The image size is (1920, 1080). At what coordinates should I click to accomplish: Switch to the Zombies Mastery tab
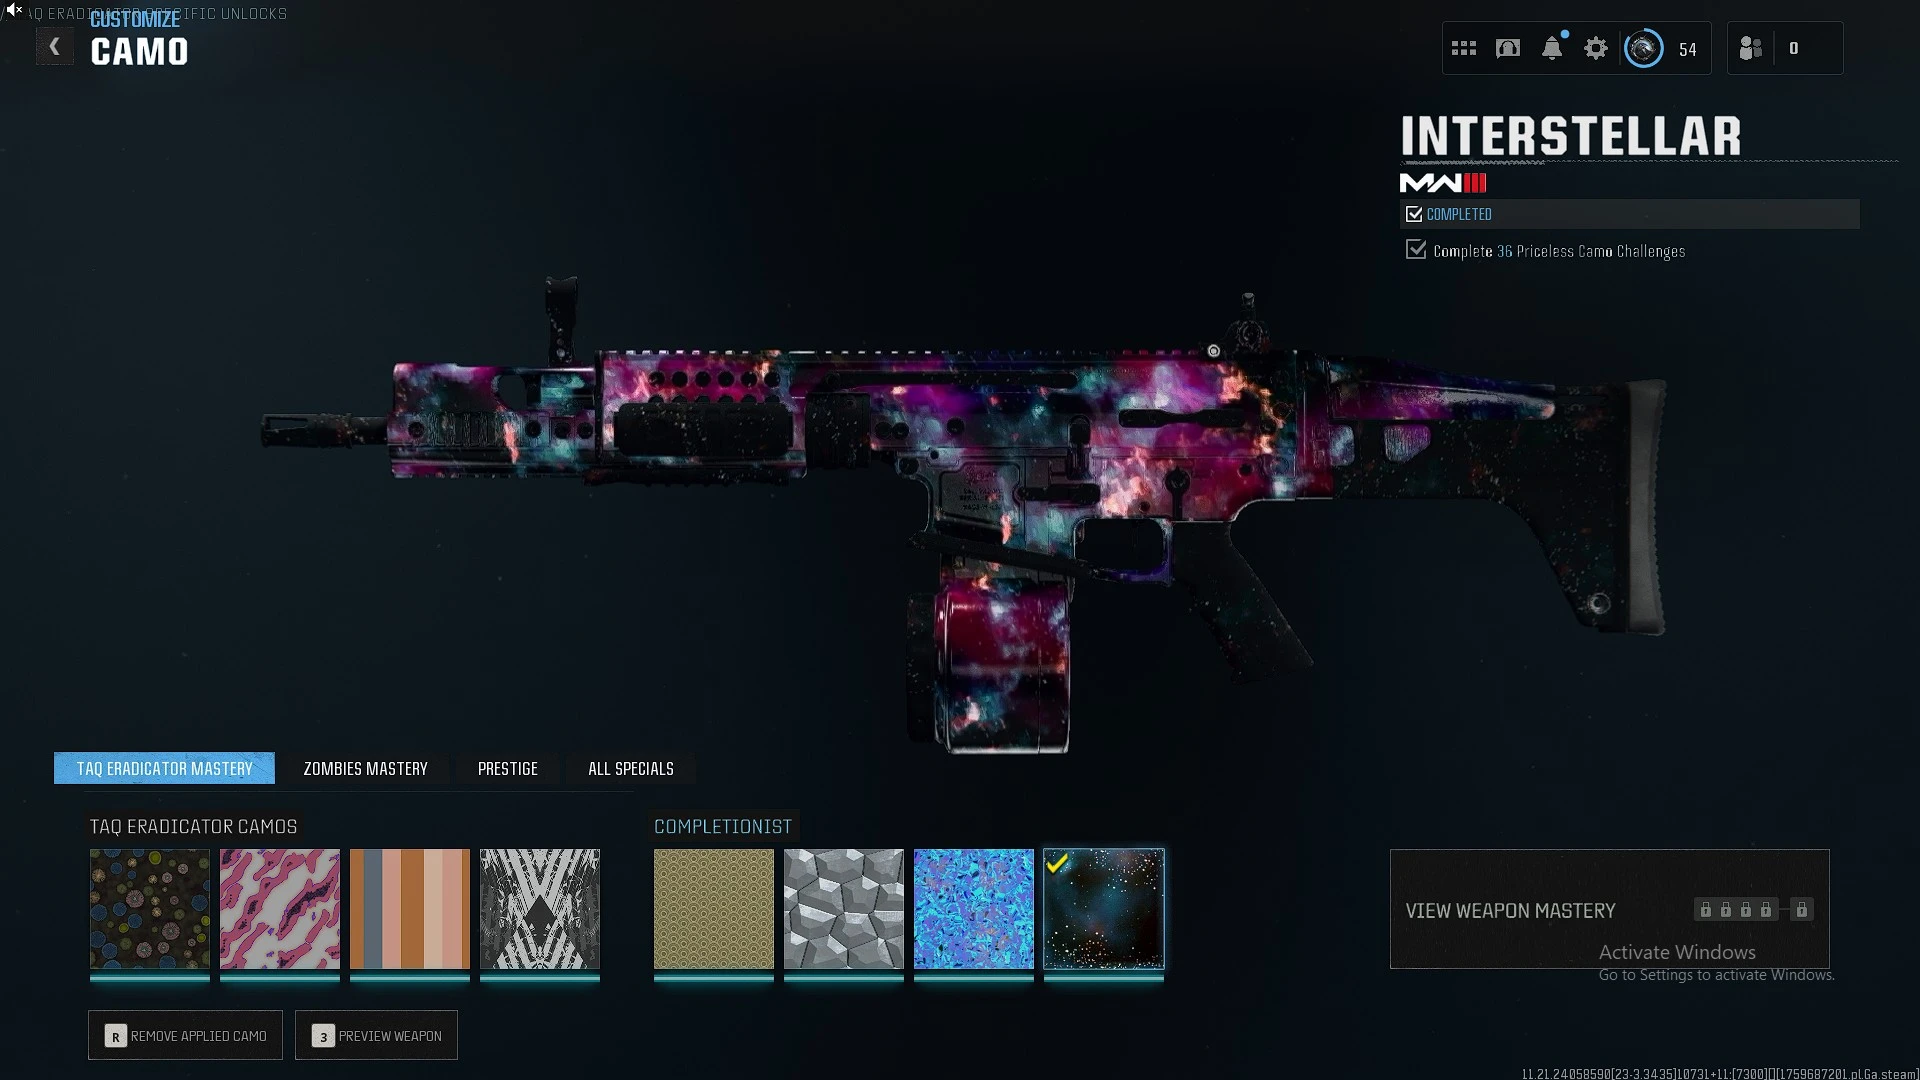point(365,768)
